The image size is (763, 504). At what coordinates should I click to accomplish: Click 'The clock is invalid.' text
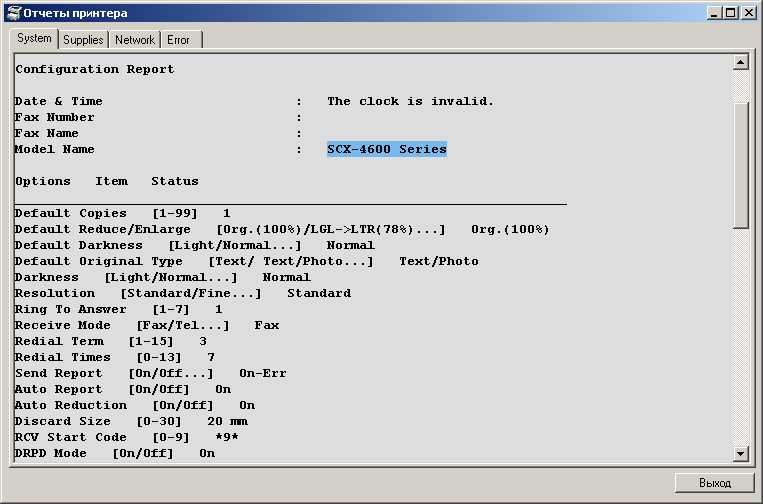pyautogui.click(x=410, y=101)
